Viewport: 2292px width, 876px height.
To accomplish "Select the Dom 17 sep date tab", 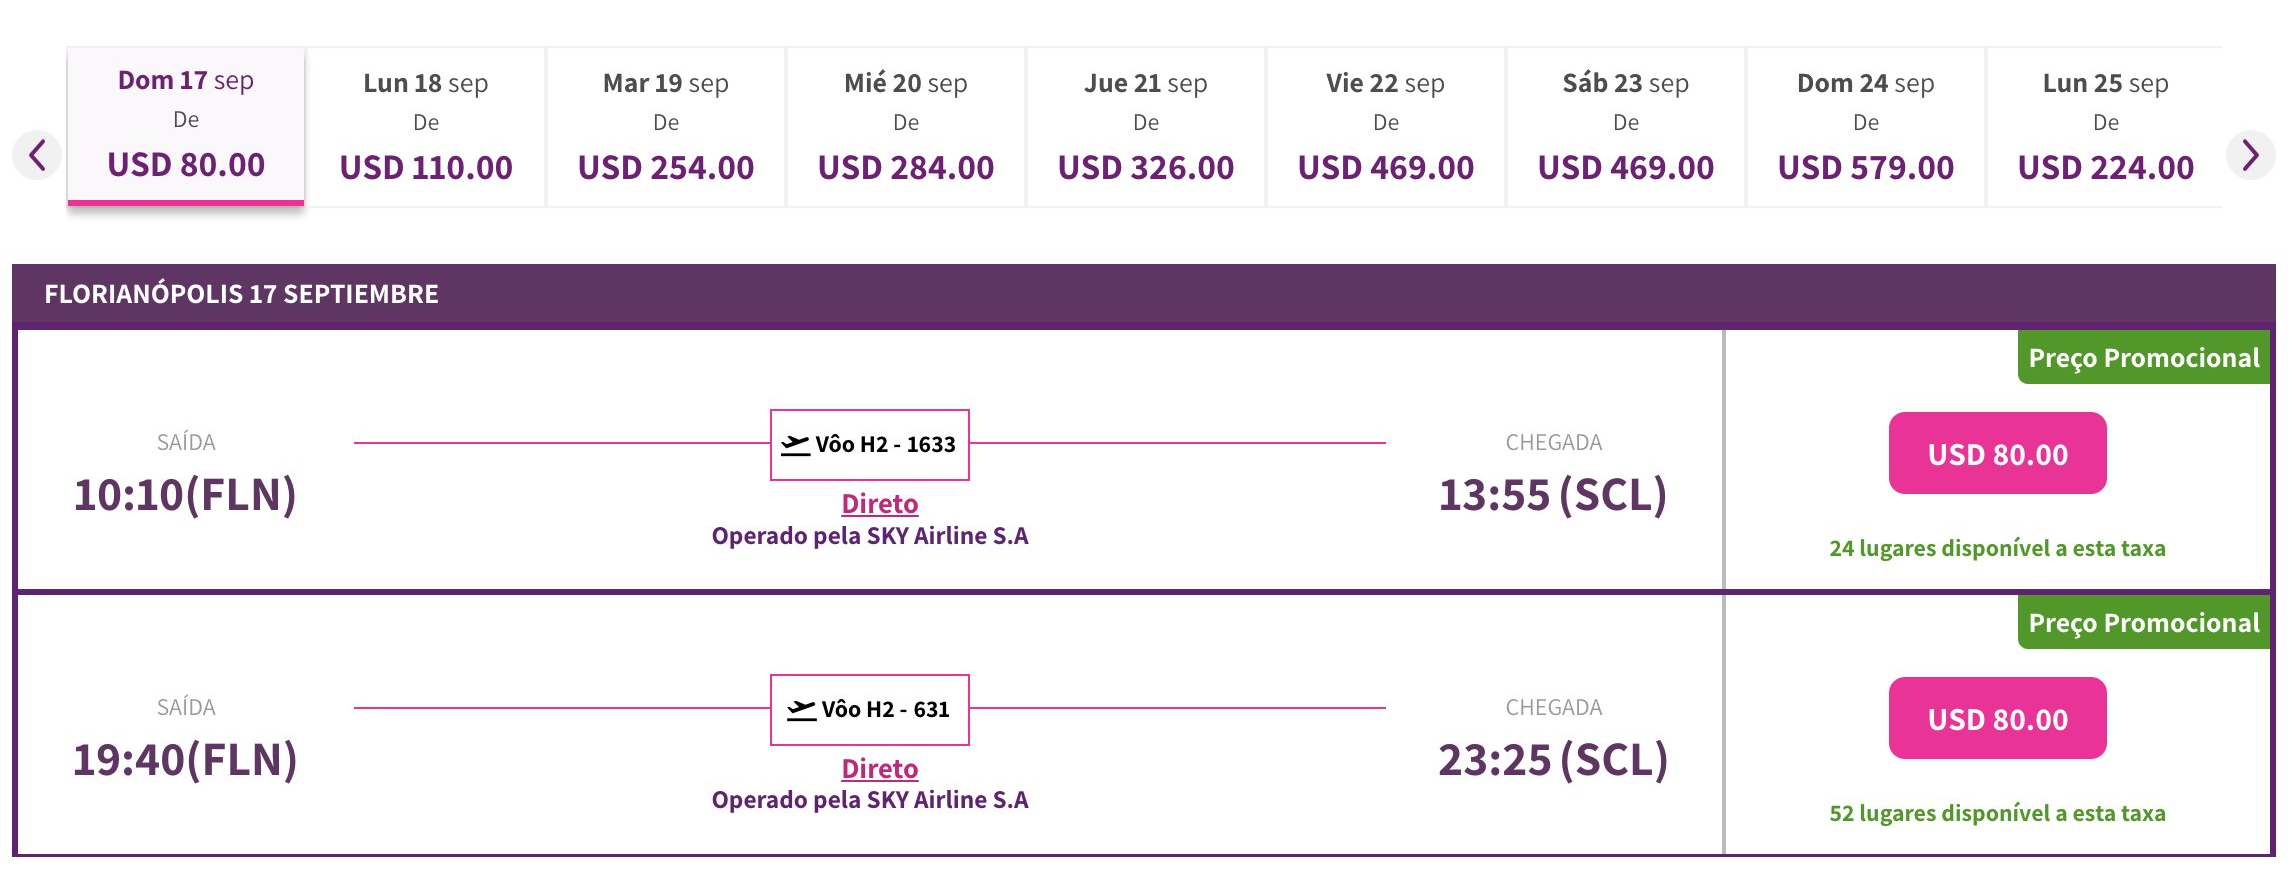I will (x=186, y=126).
